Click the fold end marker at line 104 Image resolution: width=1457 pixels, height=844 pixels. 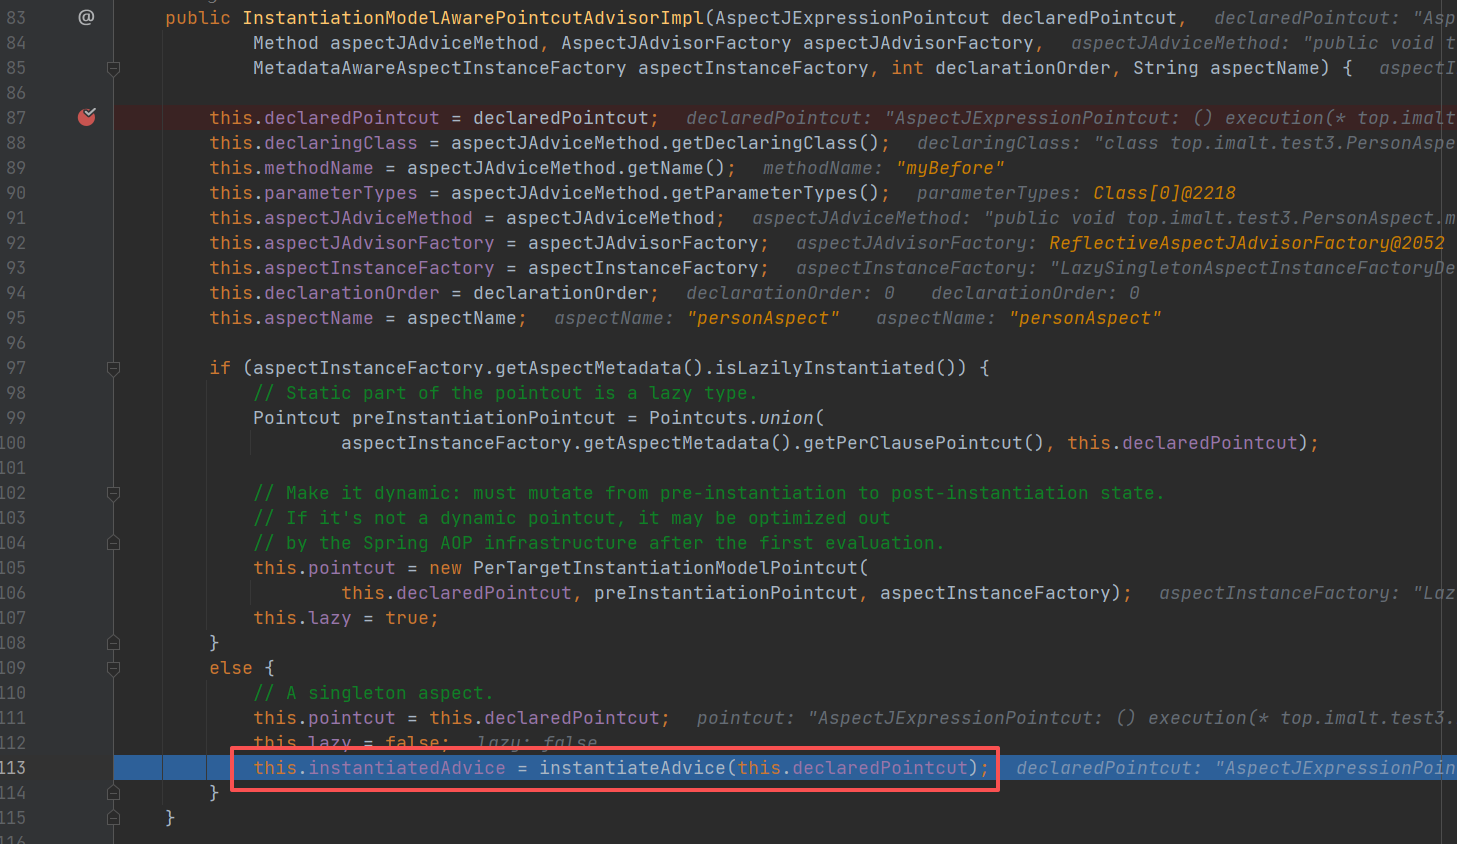pos(113,543)
